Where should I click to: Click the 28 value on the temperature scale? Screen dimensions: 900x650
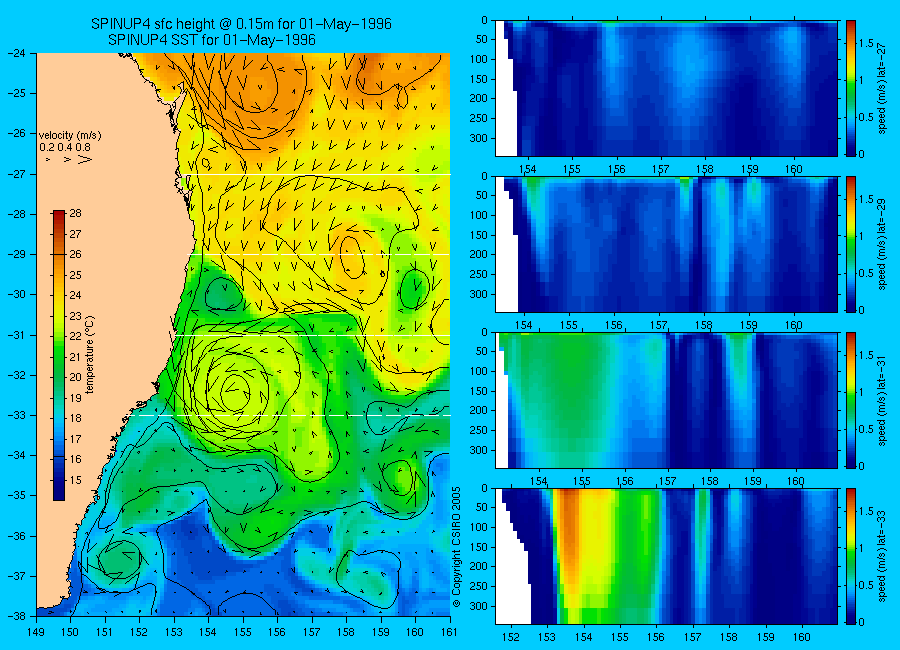76,214
